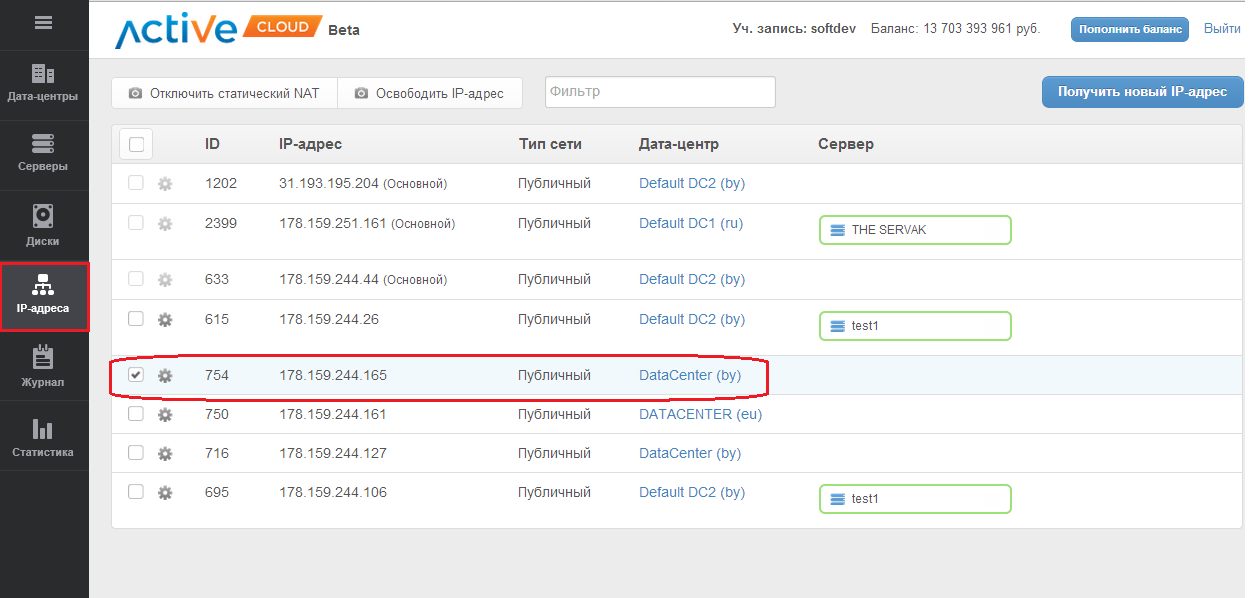Viewport: 1249px width, 598px height.
Task: Click Получить новый IP-адрес button
Action: coord(1142,91)
